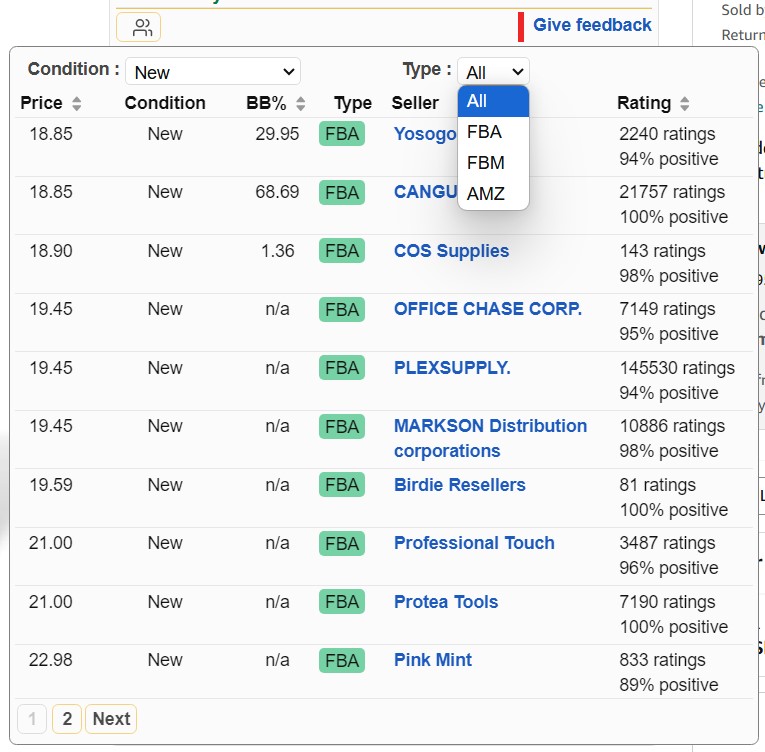
Task: Open MARKSON Distribution corporations link
Action: [x=490, y=438]
